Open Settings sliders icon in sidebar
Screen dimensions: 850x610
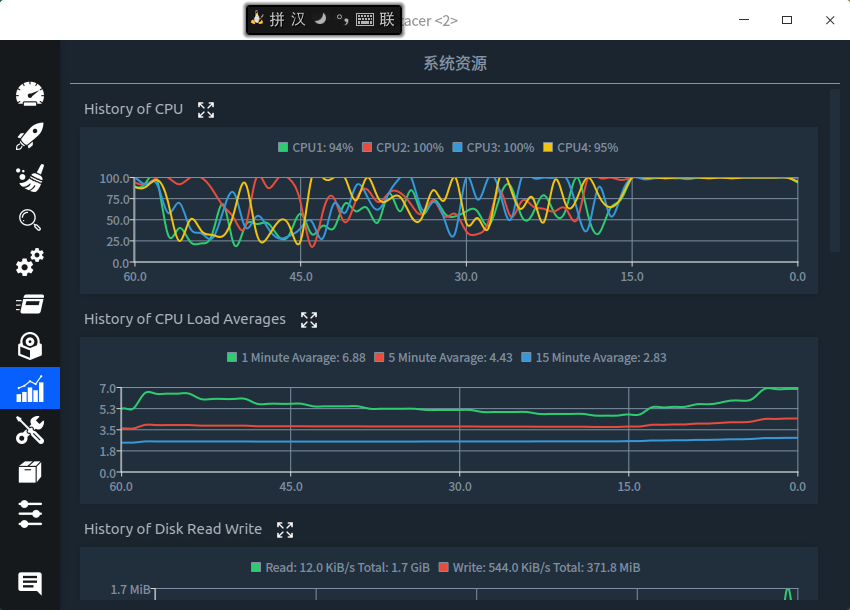click(30, 514)
